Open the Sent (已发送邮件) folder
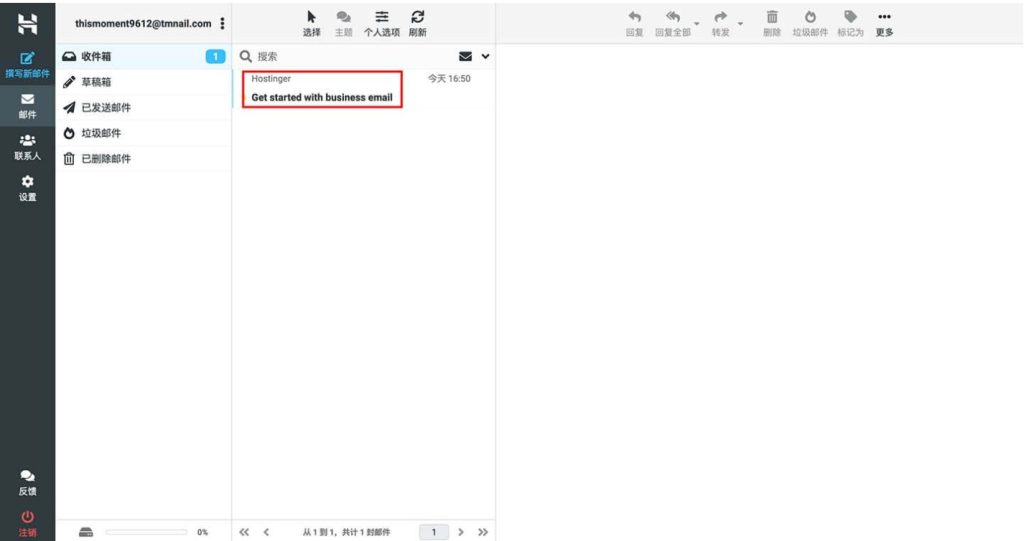 point(144,107)
